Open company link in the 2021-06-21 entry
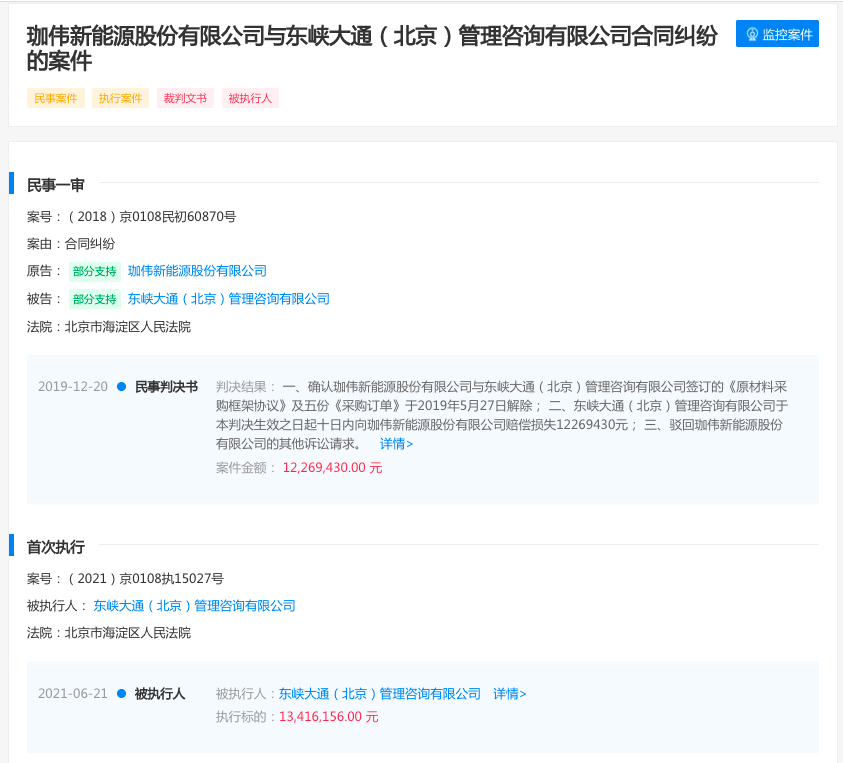This screenshot has width=843, height=763. [380, 694]
